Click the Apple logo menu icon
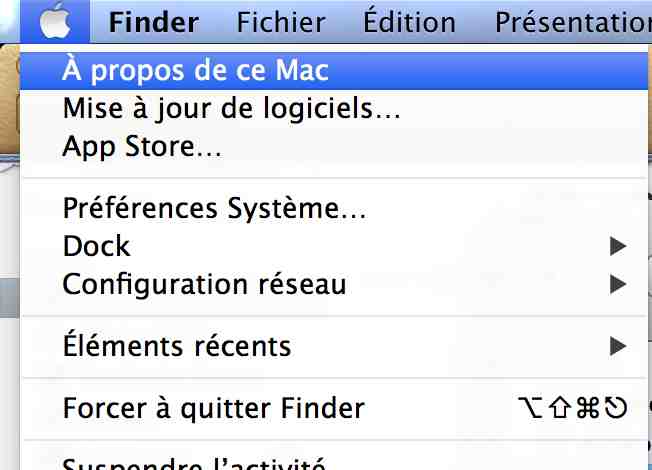652x470 pixels. click(x=54, y=21)
